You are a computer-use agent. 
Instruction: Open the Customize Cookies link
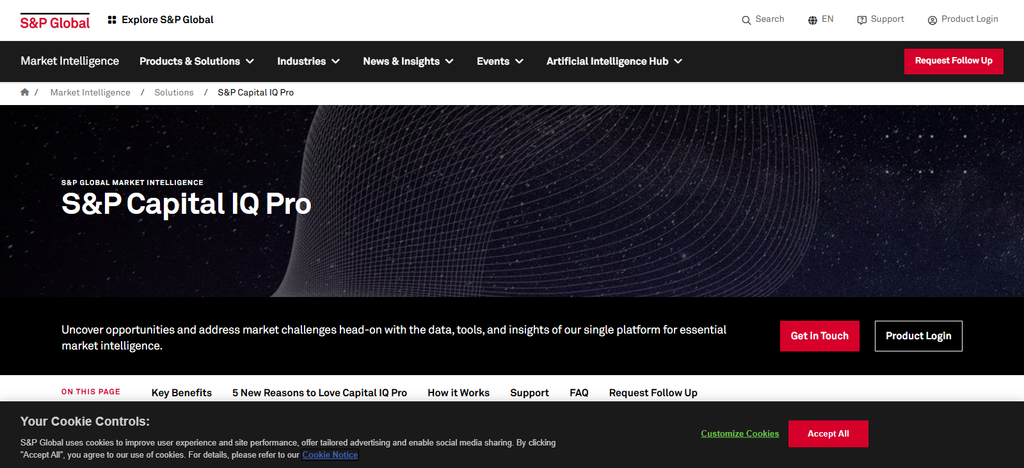(x=740, y=433)
